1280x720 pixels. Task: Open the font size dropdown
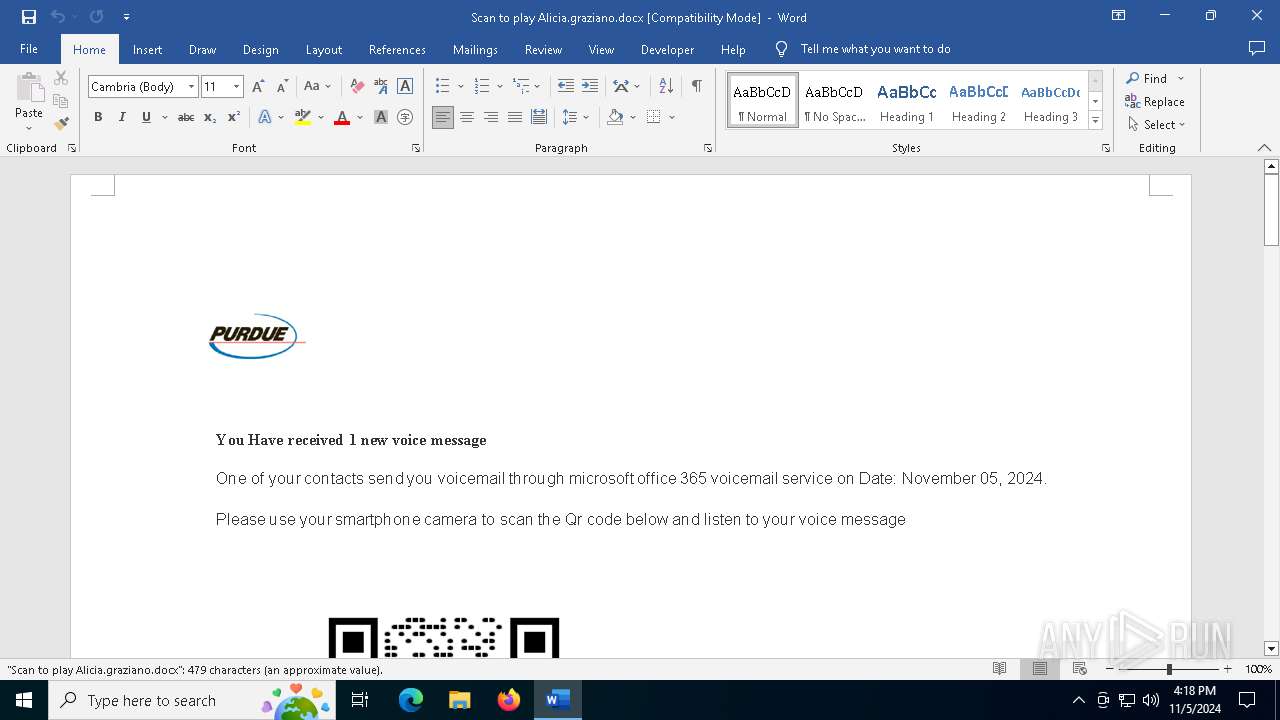coord(236,87)
